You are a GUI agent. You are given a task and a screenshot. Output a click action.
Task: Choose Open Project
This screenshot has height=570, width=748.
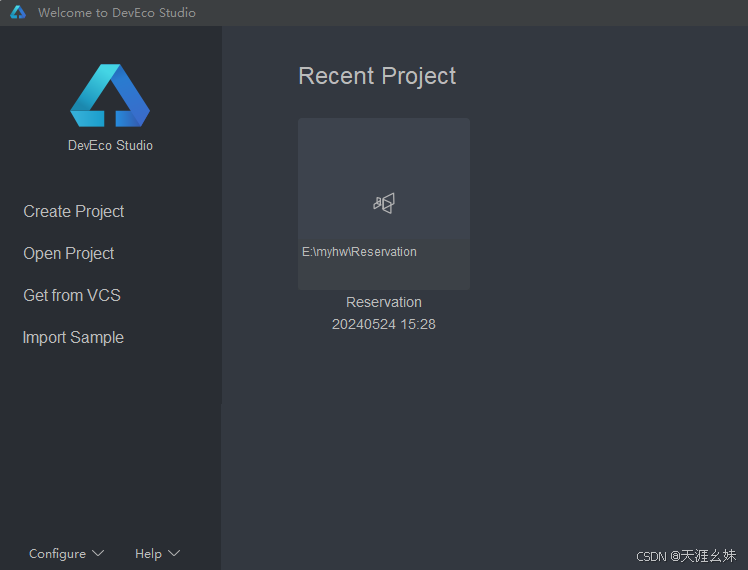tap(69, 253)
